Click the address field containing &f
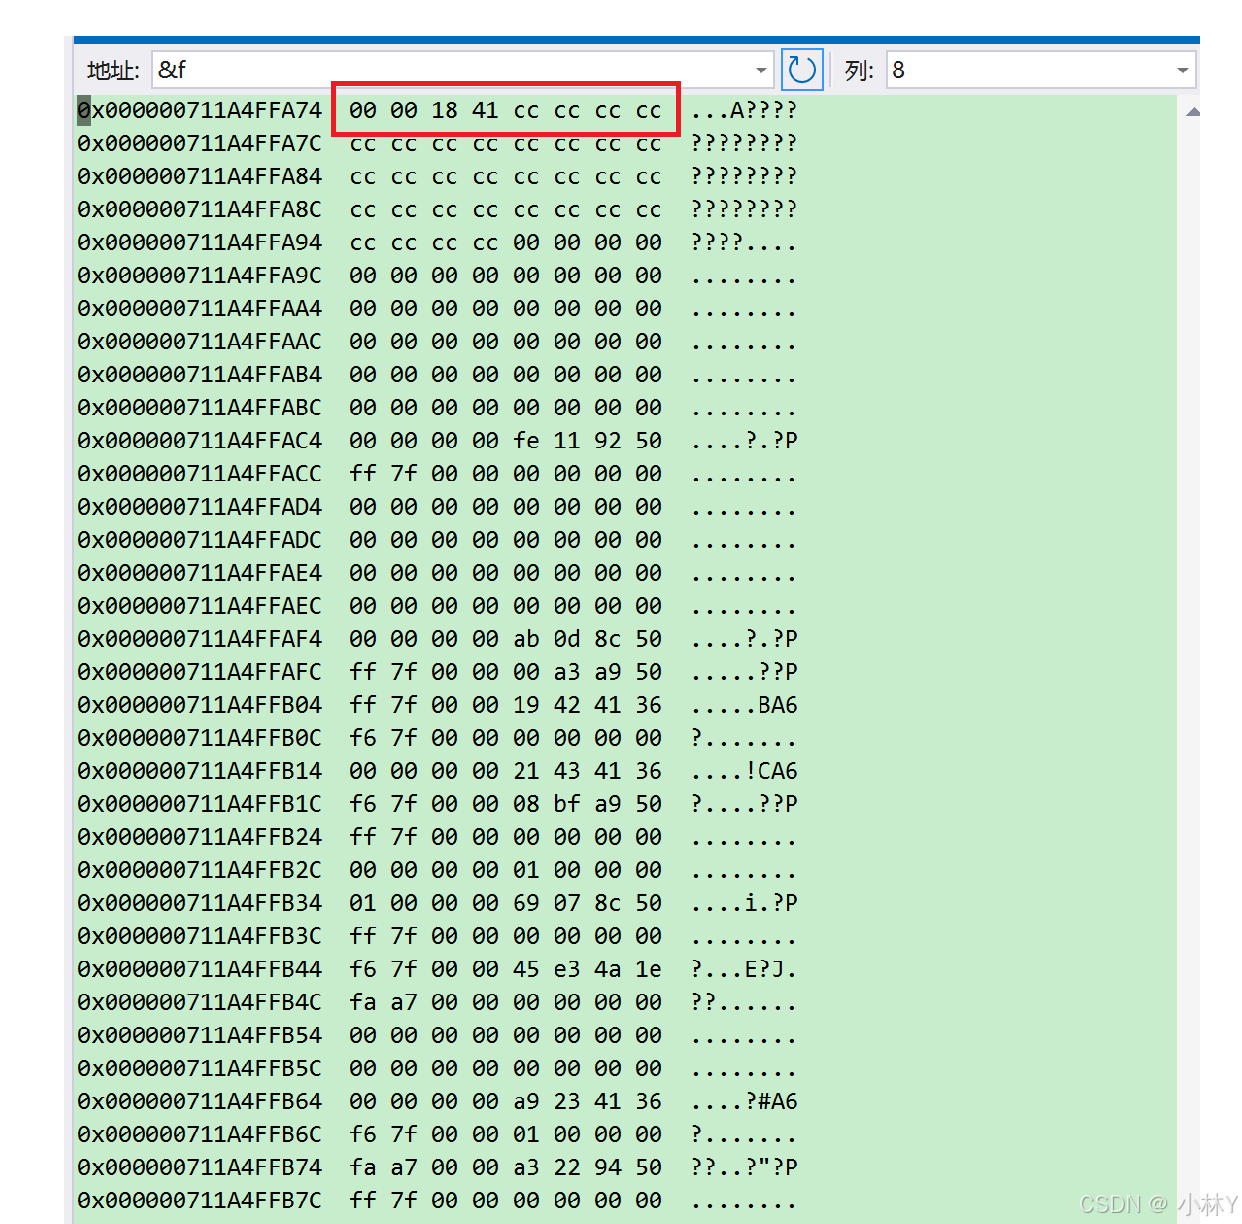The image size is (1242, 1224). (x=463, y=70)
